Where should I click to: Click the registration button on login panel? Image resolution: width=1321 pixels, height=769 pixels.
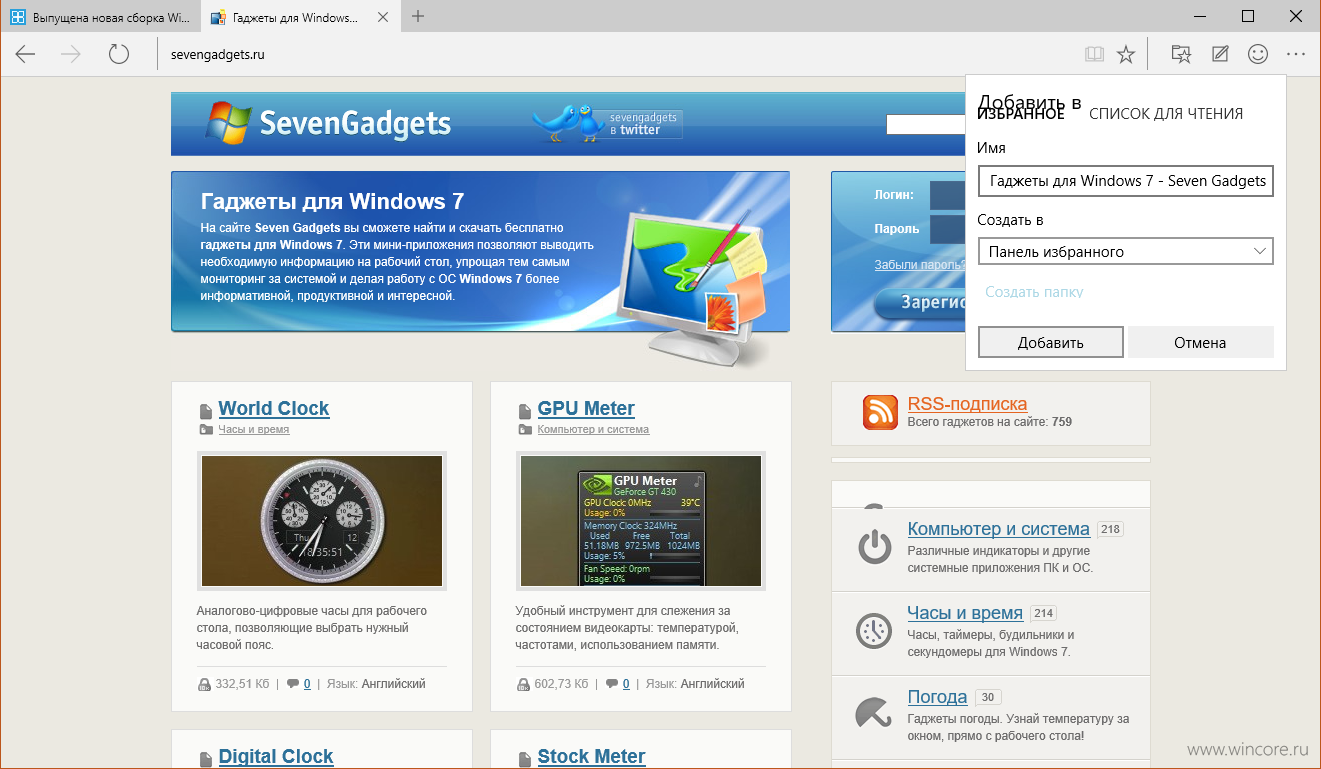click(920, 303)
